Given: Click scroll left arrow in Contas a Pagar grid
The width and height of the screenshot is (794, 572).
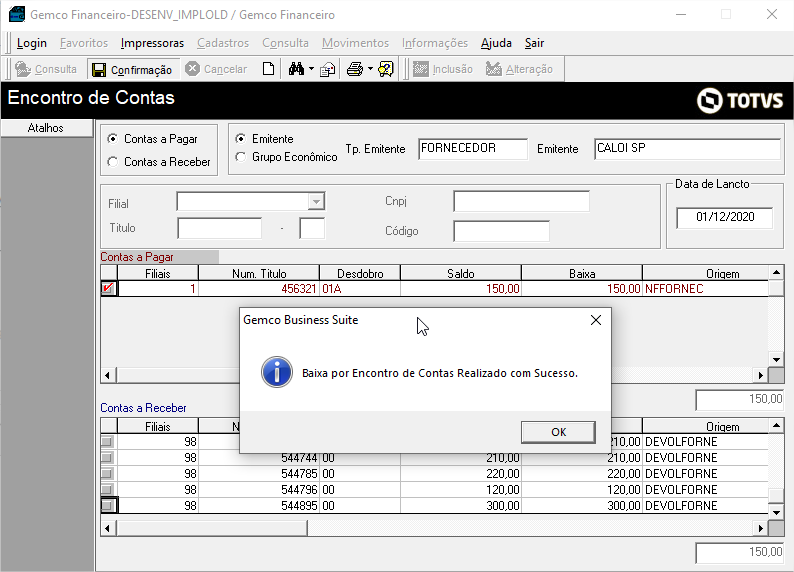Looking at the screenshot, I should coord(108,375).
